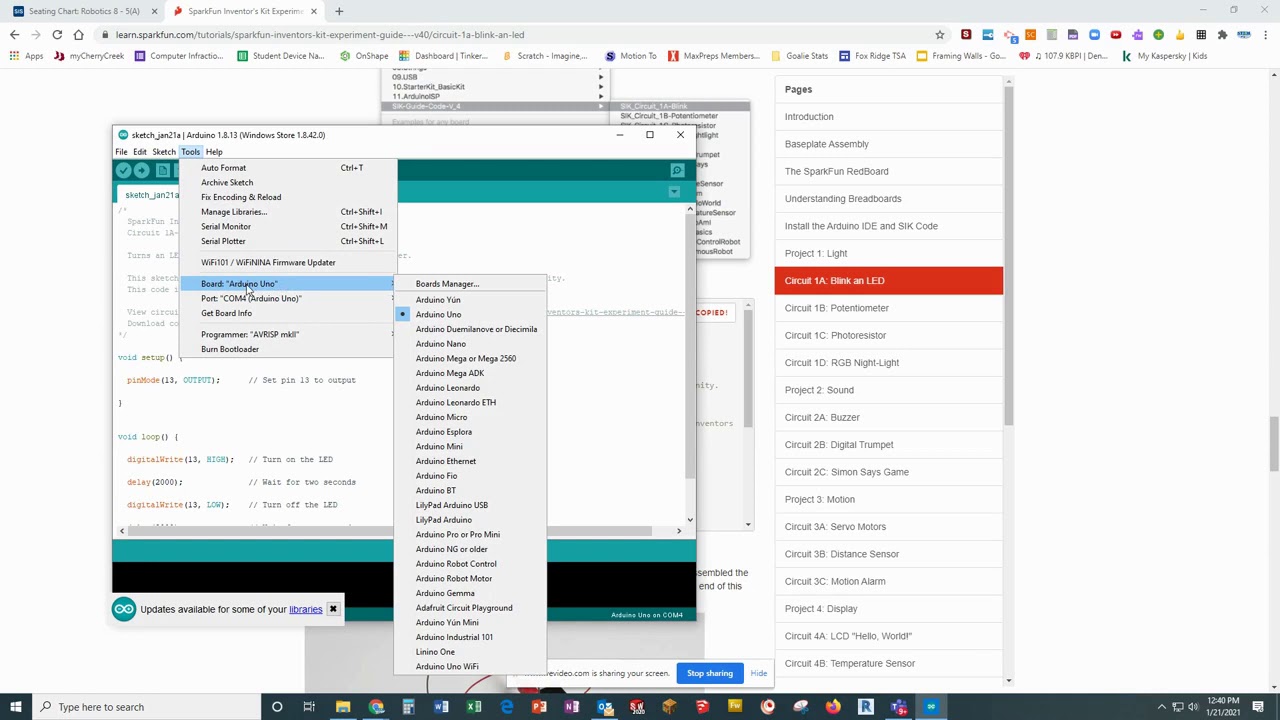1280x720 pixels.
Task: Open Firefox from the taskbar
Action: point(833,707)
